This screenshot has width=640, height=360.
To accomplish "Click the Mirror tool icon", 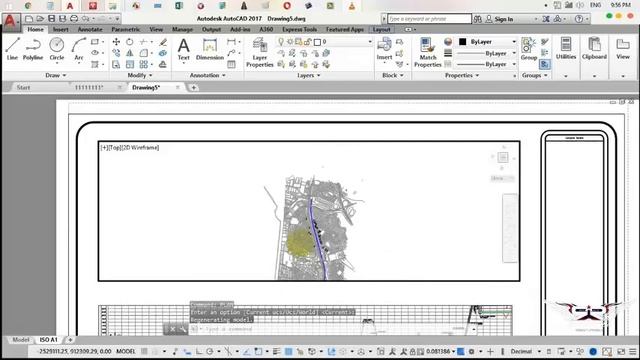I will pyautogui.click(x=129, y=53).
